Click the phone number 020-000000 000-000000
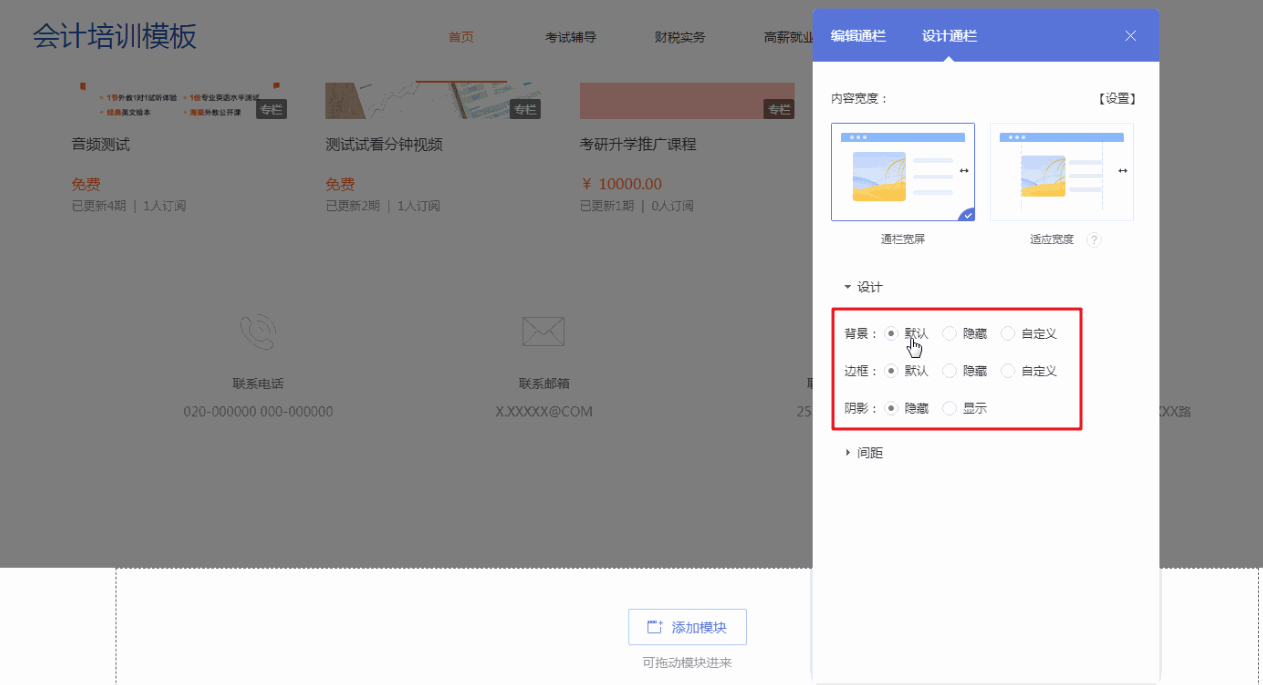This screenshot has width=1263, height=685. point(258,412)
